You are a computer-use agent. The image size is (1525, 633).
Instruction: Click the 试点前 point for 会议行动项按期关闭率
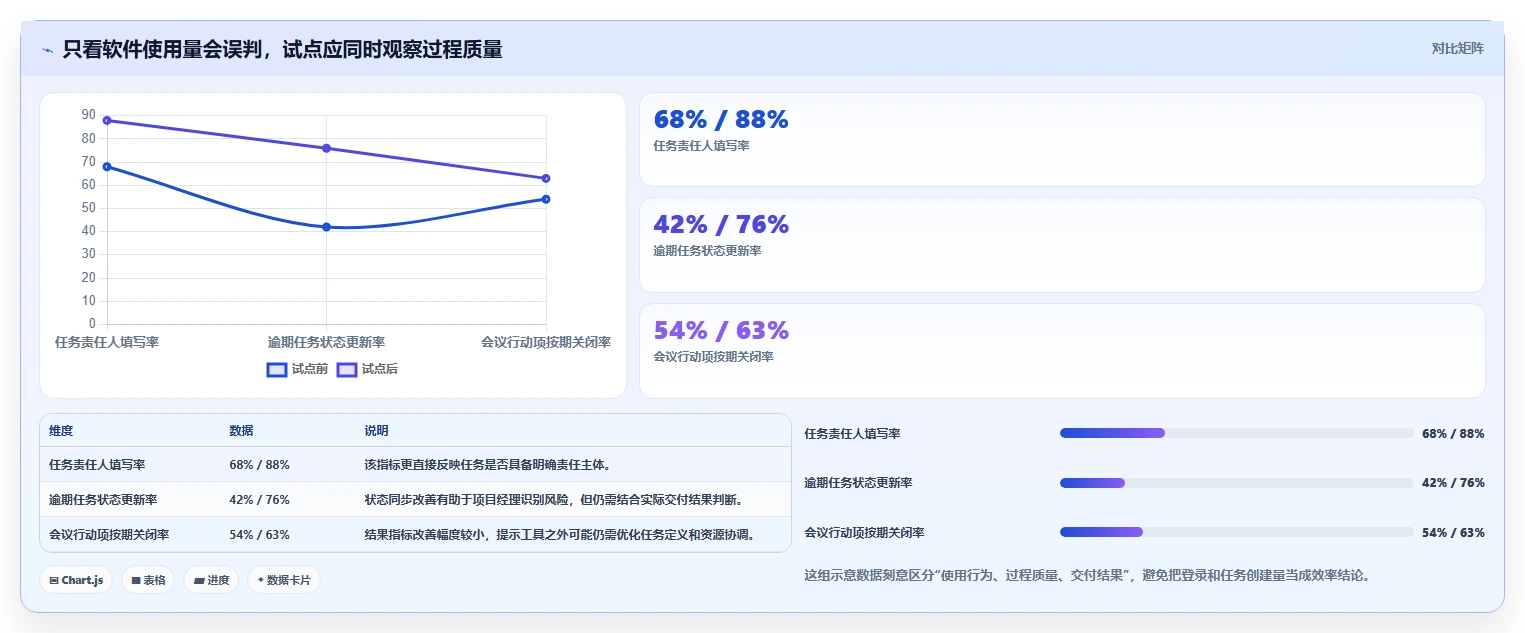tap(546, 199)
